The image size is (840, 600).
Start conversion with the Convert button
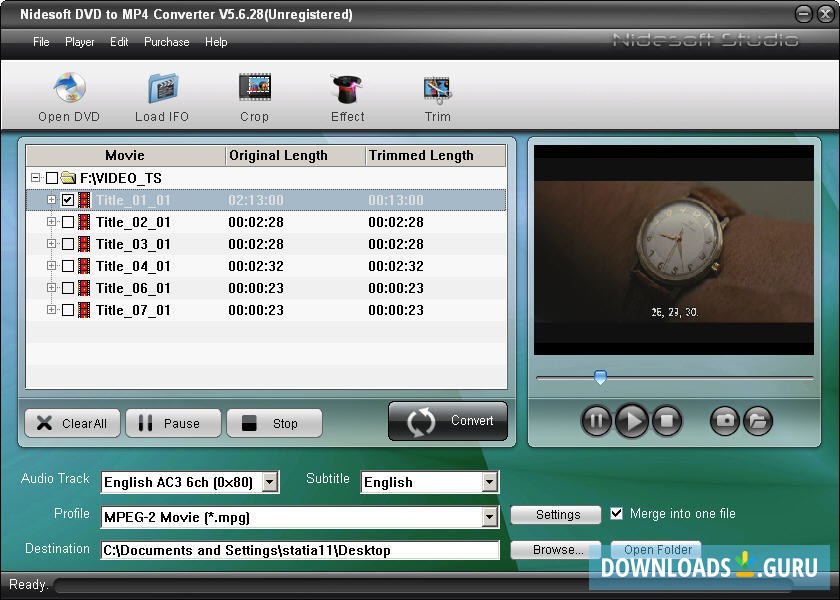click(447, 421)
